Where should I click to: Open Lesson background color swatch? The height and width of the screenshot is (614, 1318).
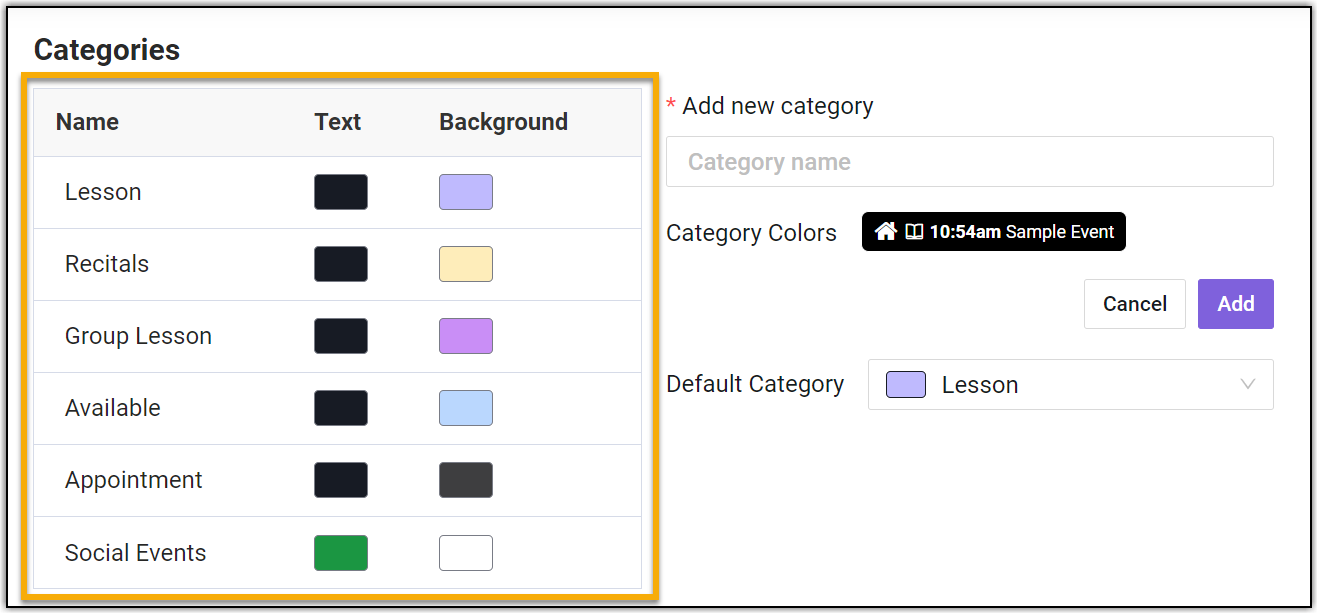[x=466, y=192]
